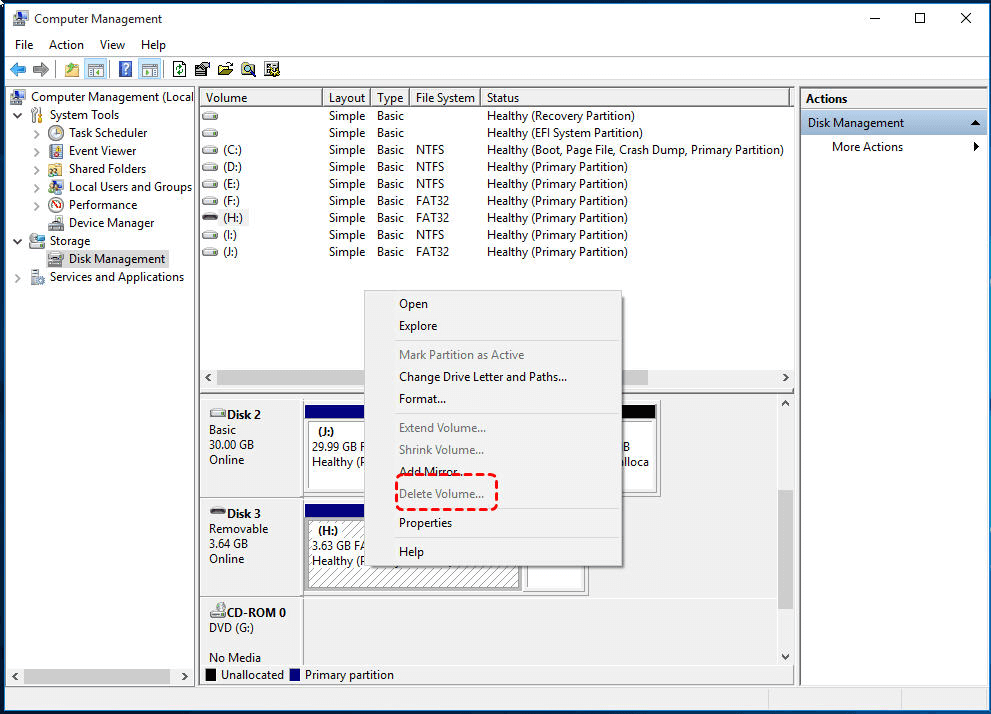The height and width of the screenshot is (714, 991).
Task: Click the Forward arrow toolbar icon
Action: click(x=41, y=70)
